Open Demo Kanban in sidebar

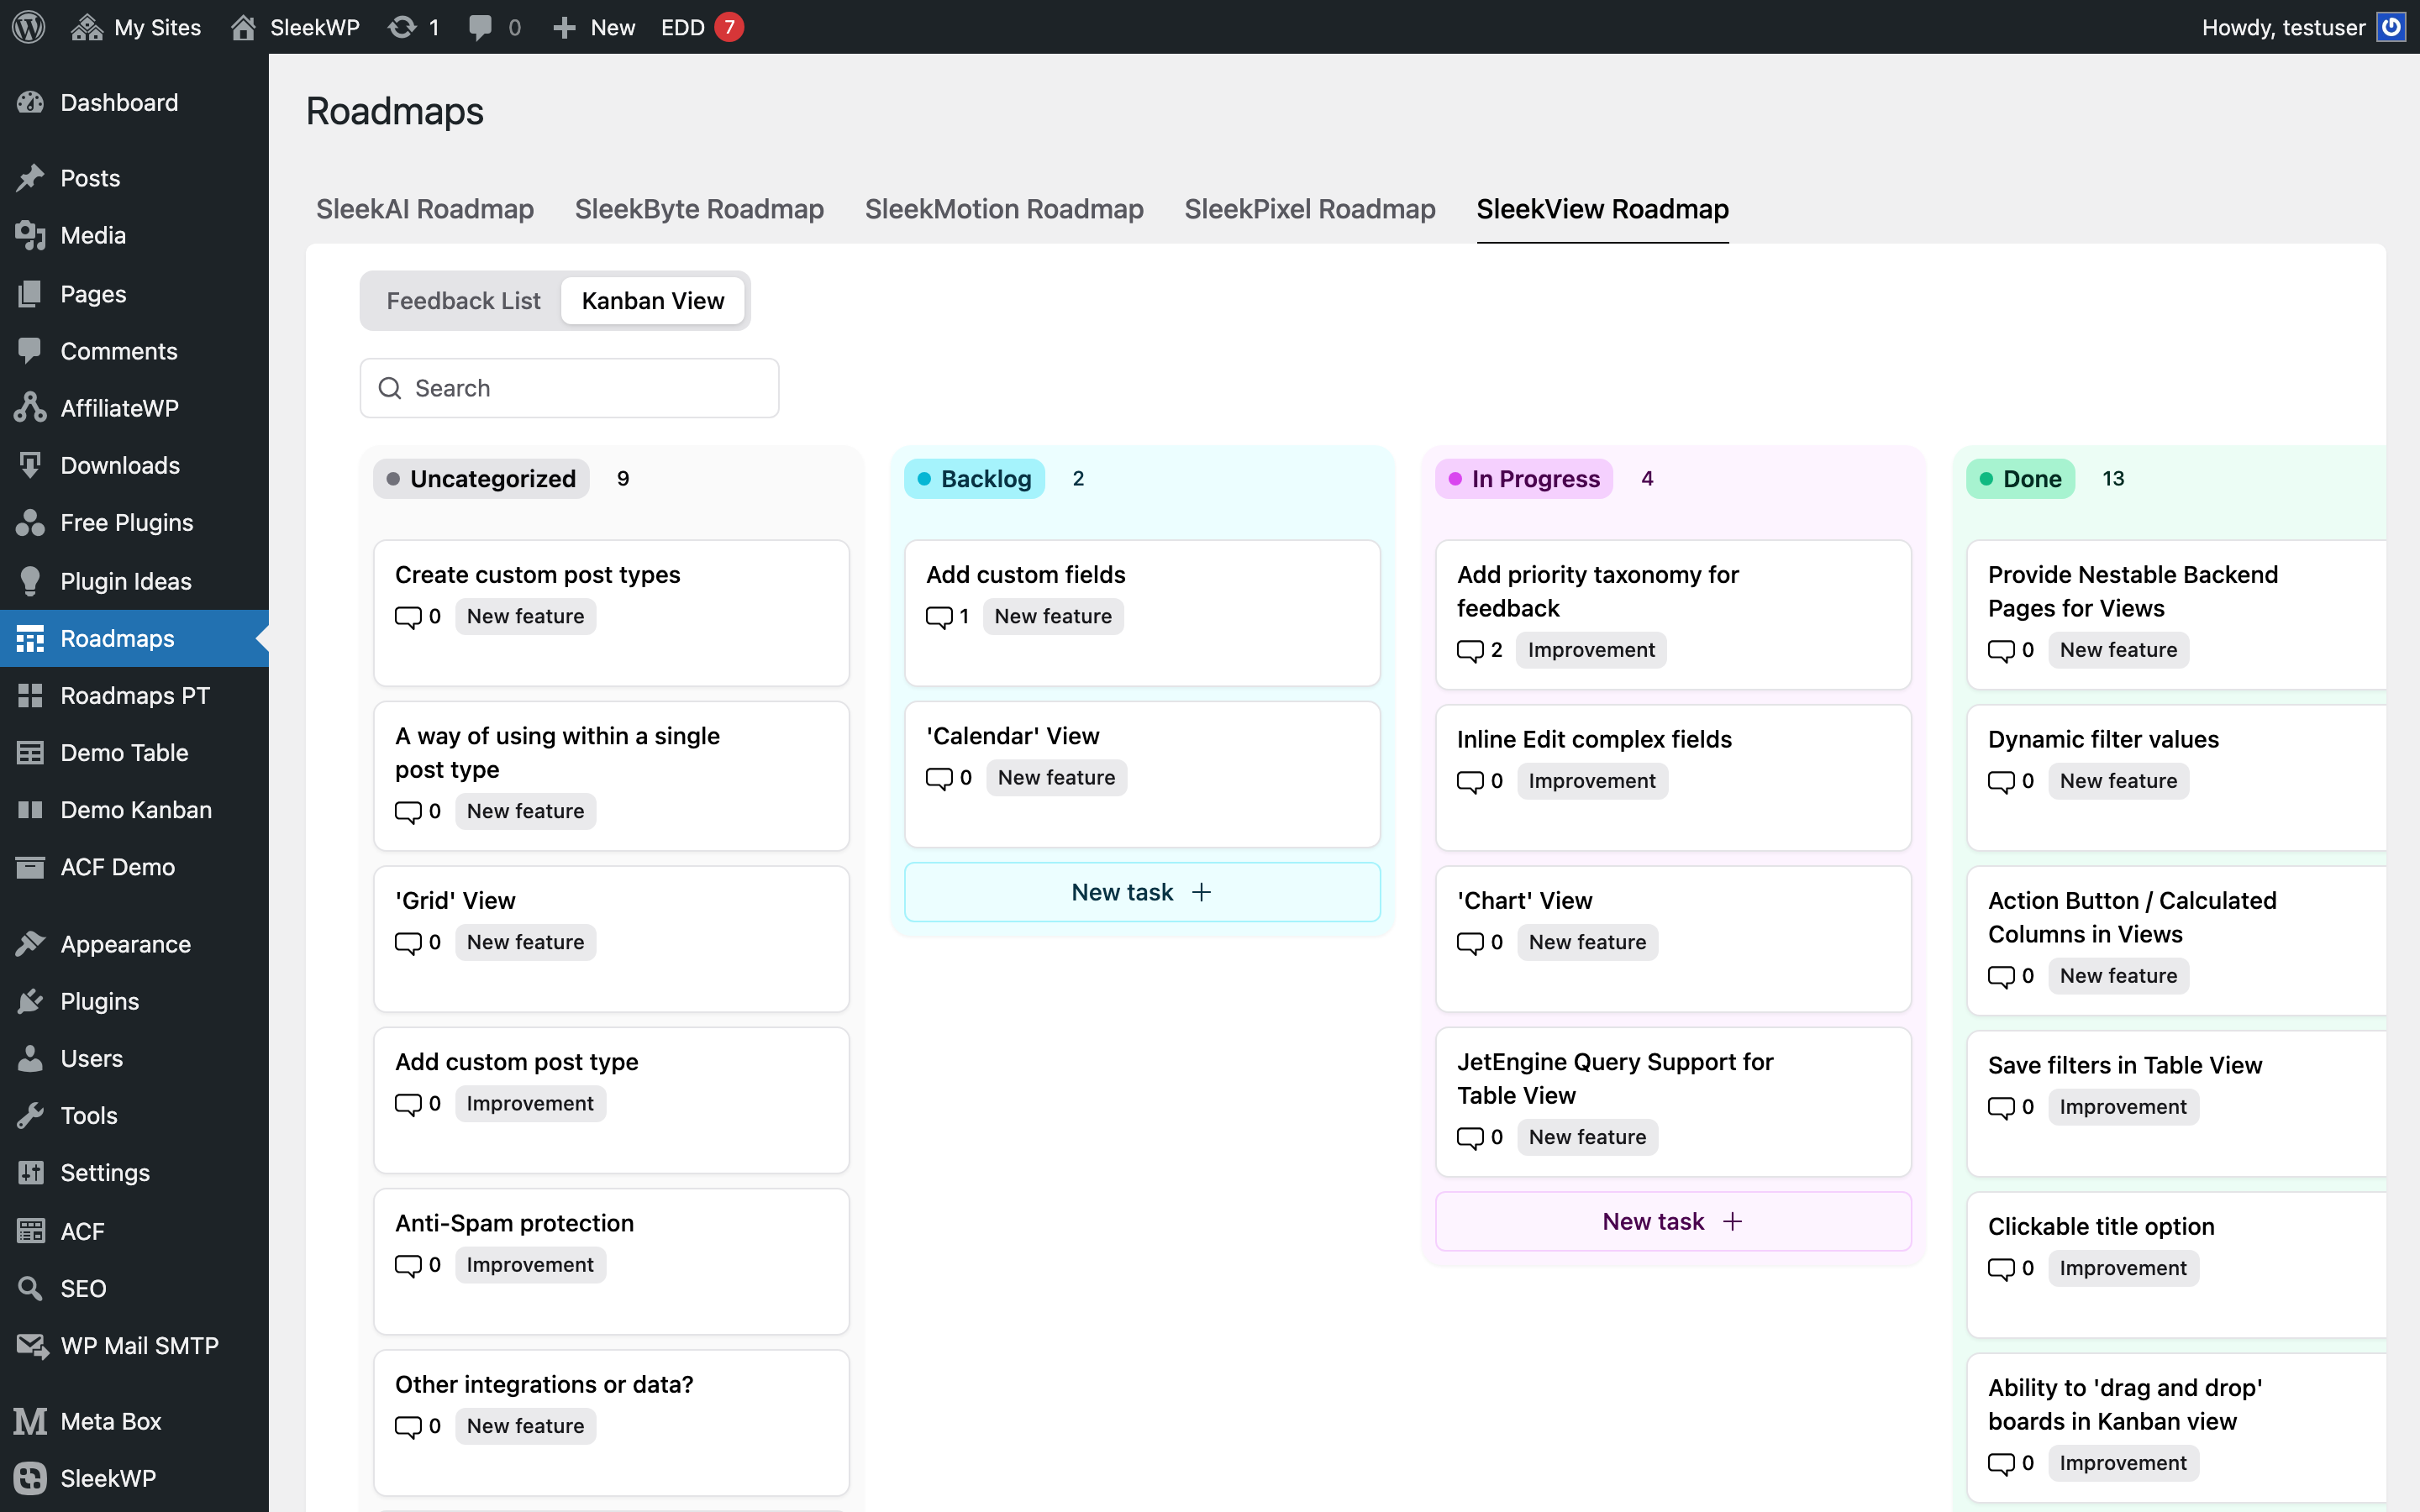(x=136, y=810)
